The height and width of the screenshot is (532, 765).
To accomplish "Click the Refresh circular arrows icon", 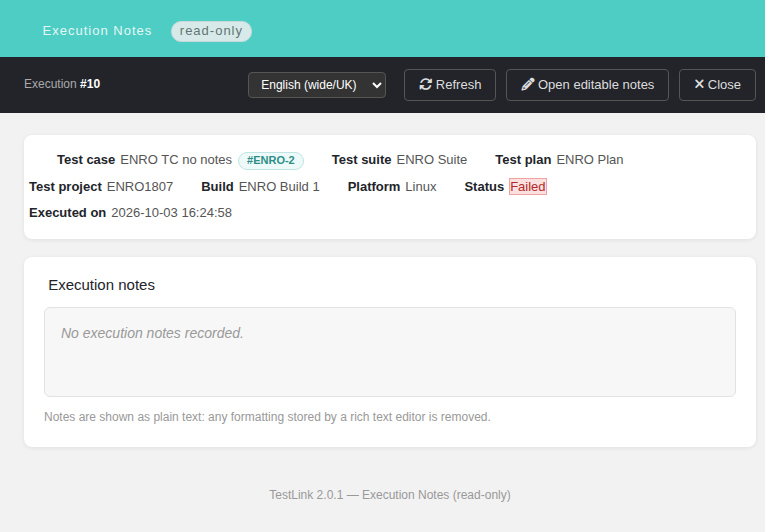I will pos(425,85).
